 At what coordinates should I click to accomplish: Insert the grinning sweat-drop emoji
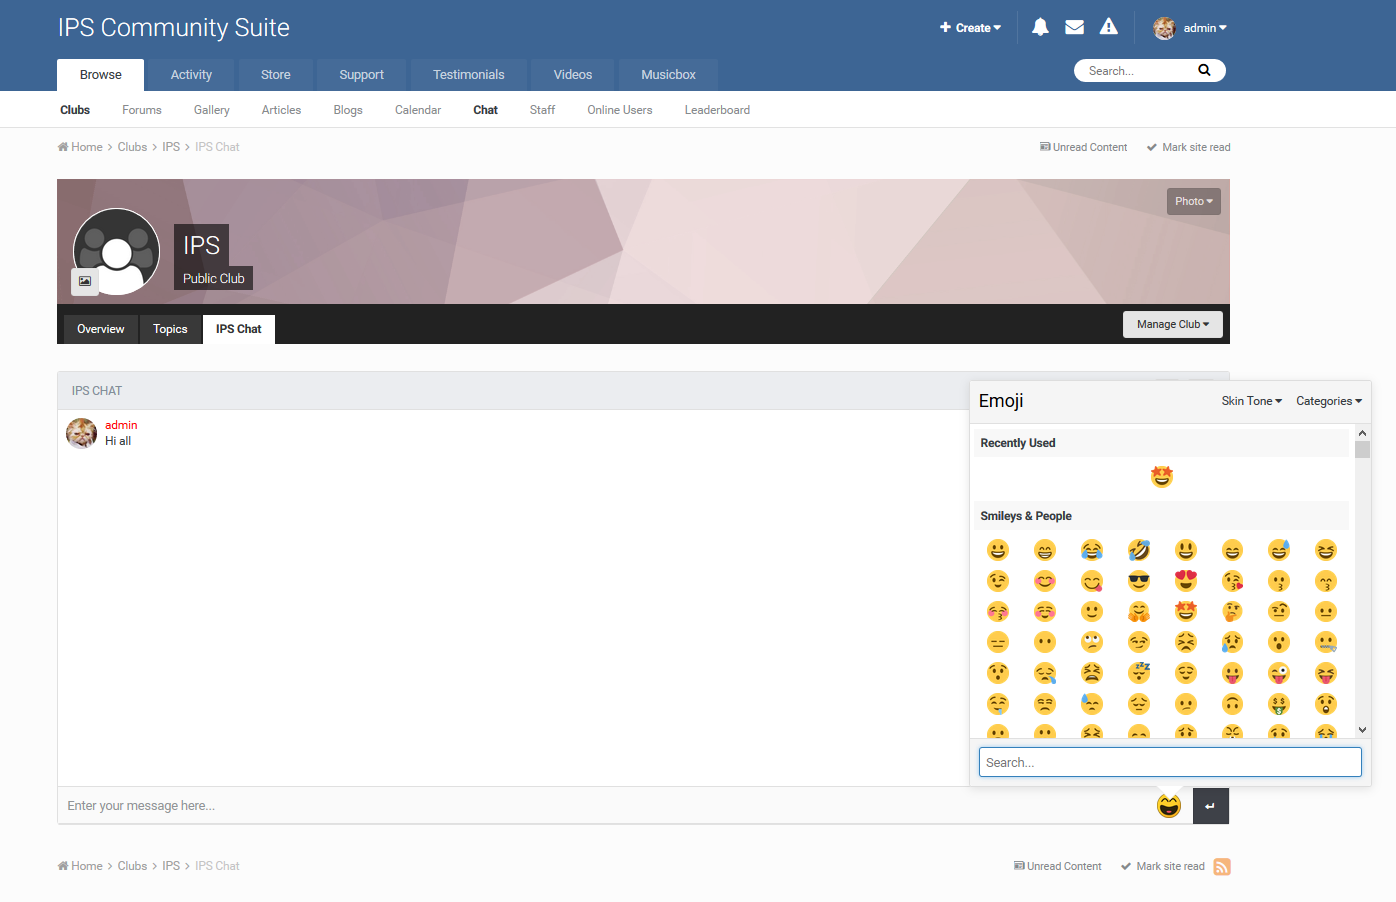coord(1279,550)
